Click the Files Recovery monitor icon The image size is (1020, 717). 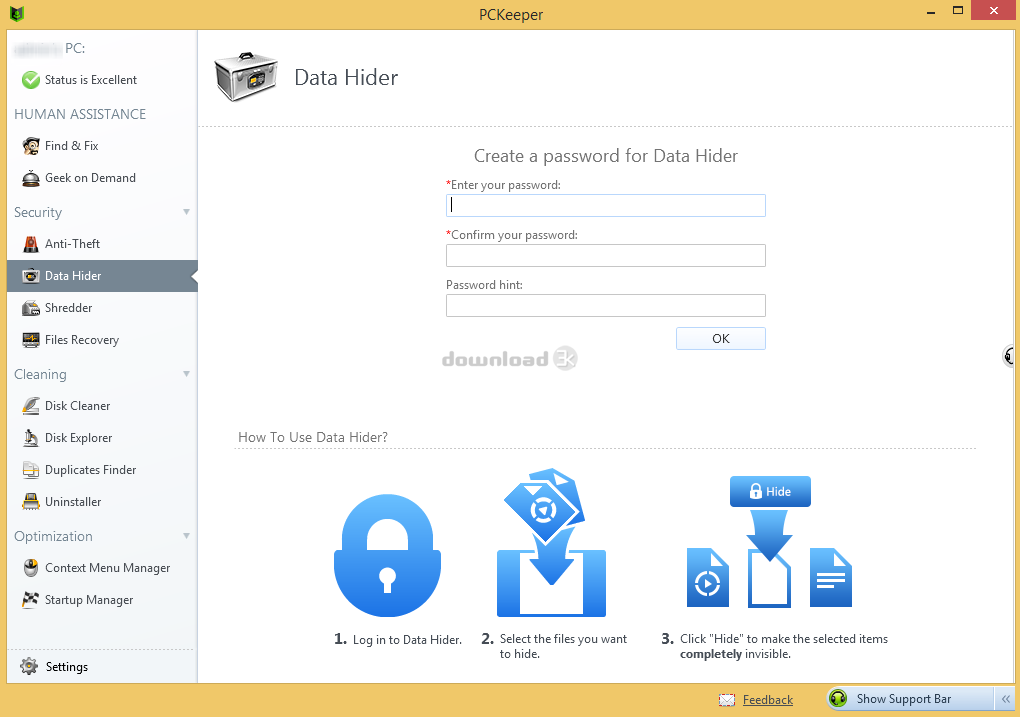(31, 340)
